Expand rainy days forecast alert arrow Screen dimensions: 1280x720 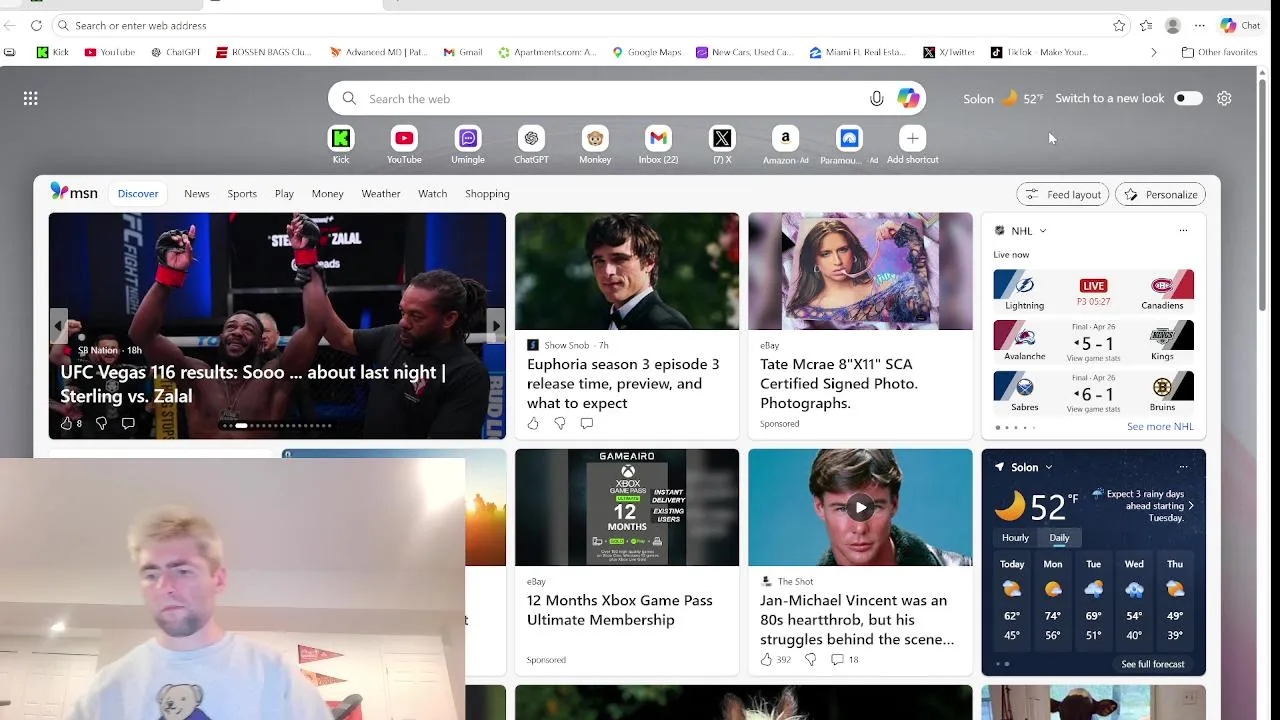click(x=1190, y=506)
